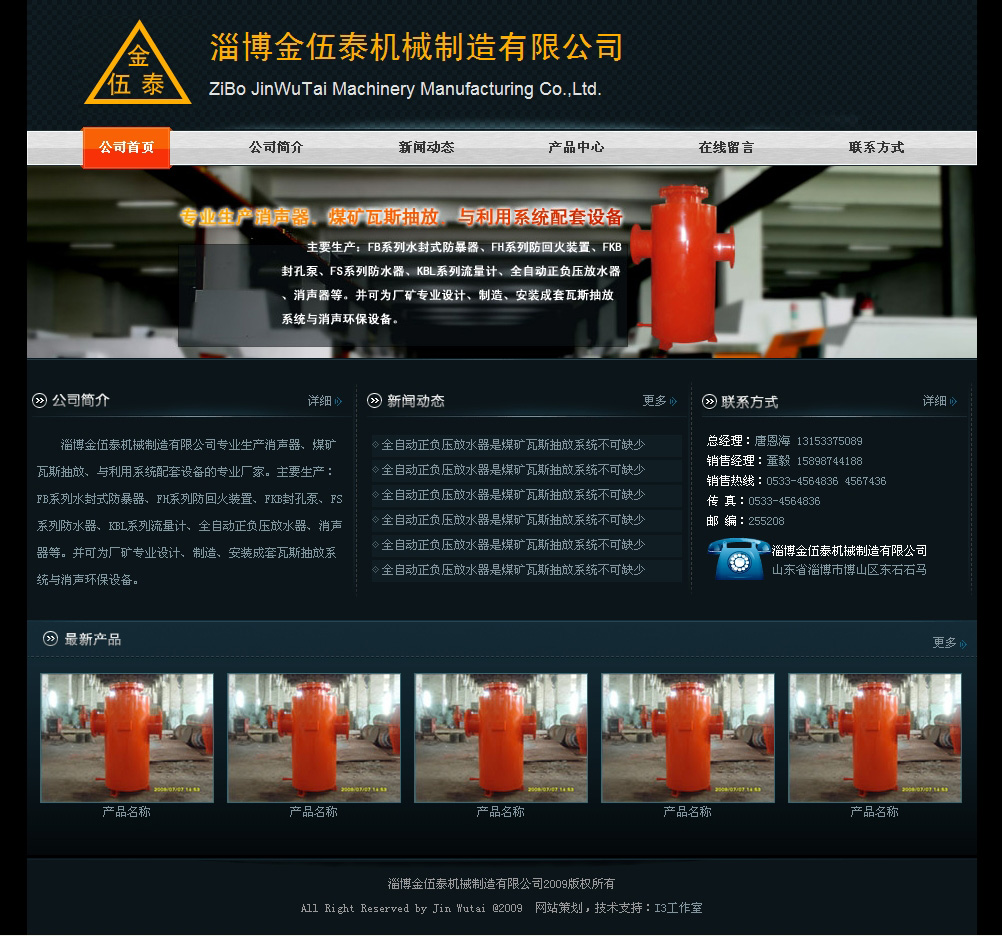Click the 销售热线 number 0533-4564836

click(802, 481)
